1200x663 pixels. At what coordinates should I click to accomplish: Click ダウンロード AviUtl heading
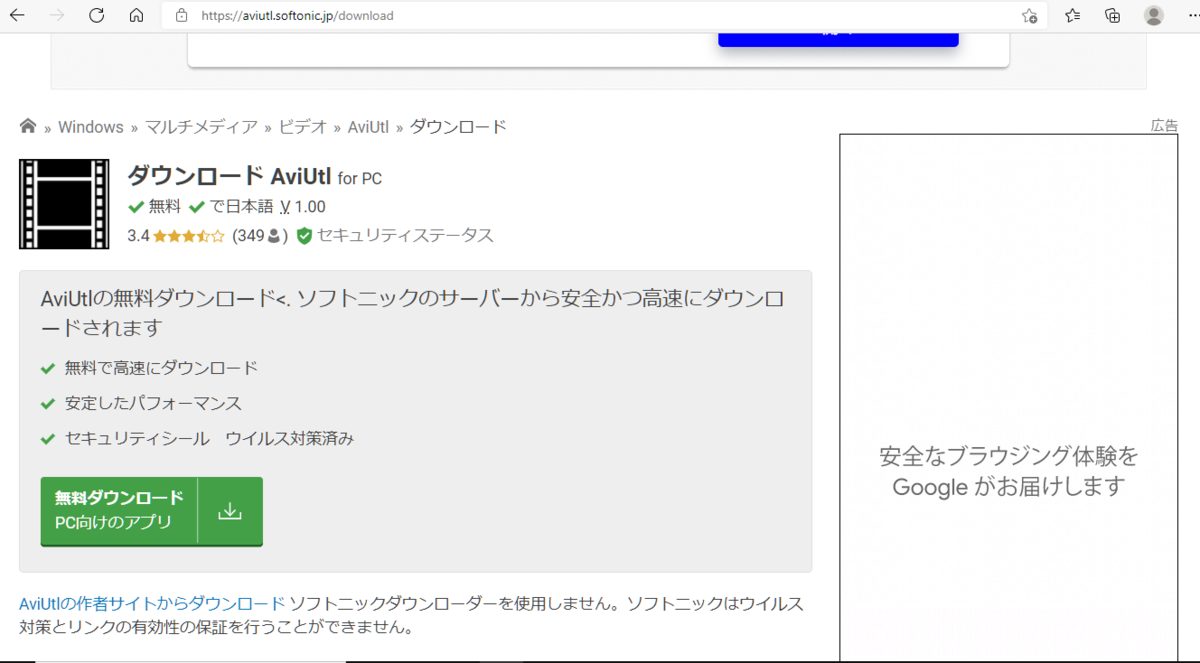coord(229,177)
